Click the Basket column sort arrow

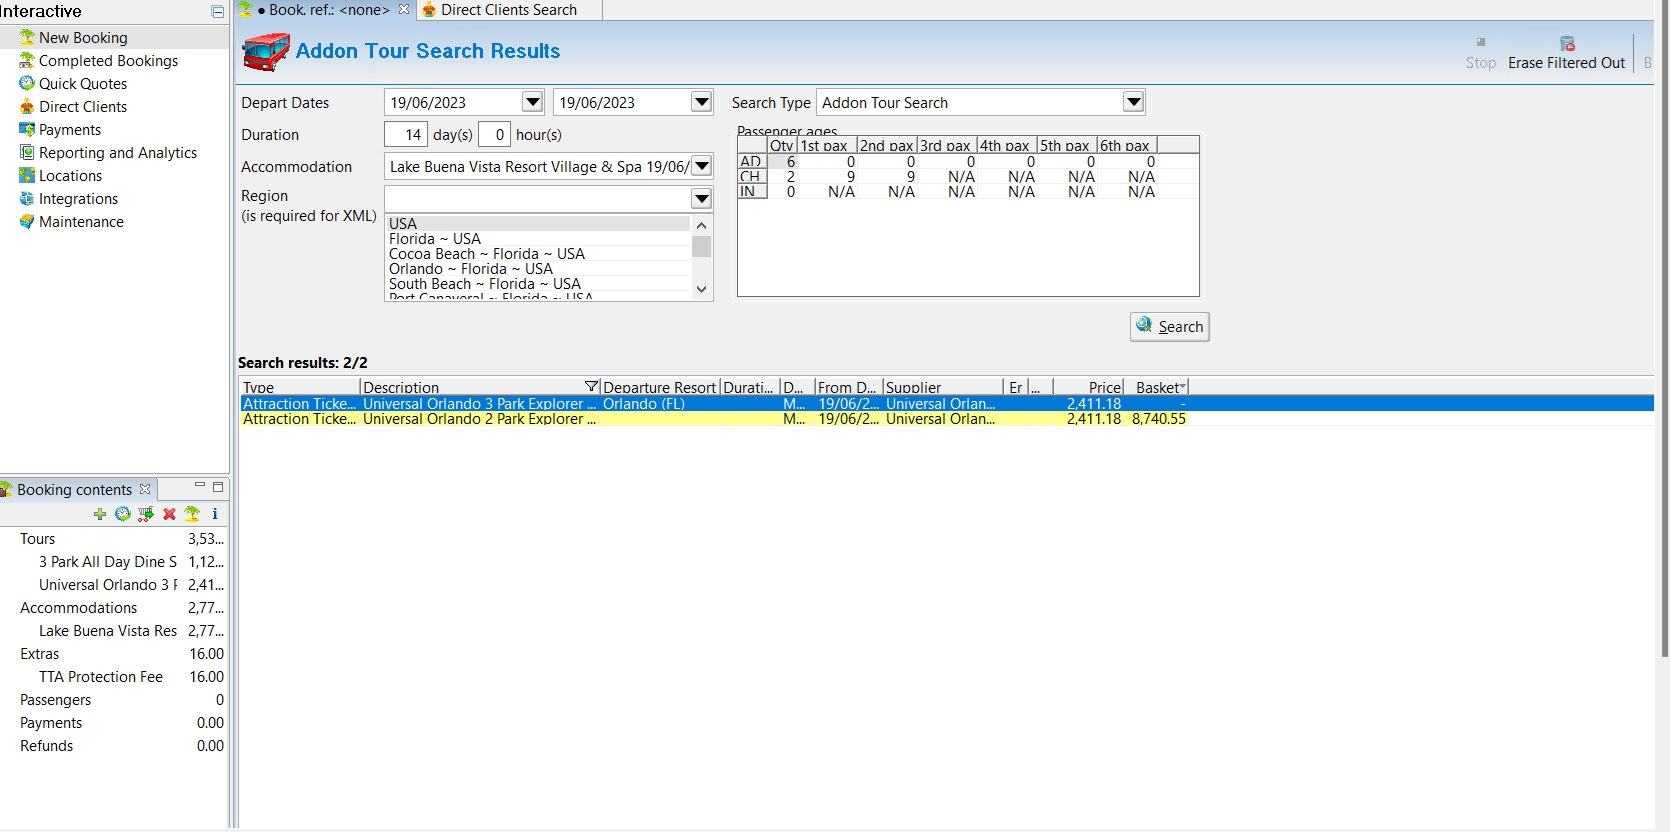1183,386
